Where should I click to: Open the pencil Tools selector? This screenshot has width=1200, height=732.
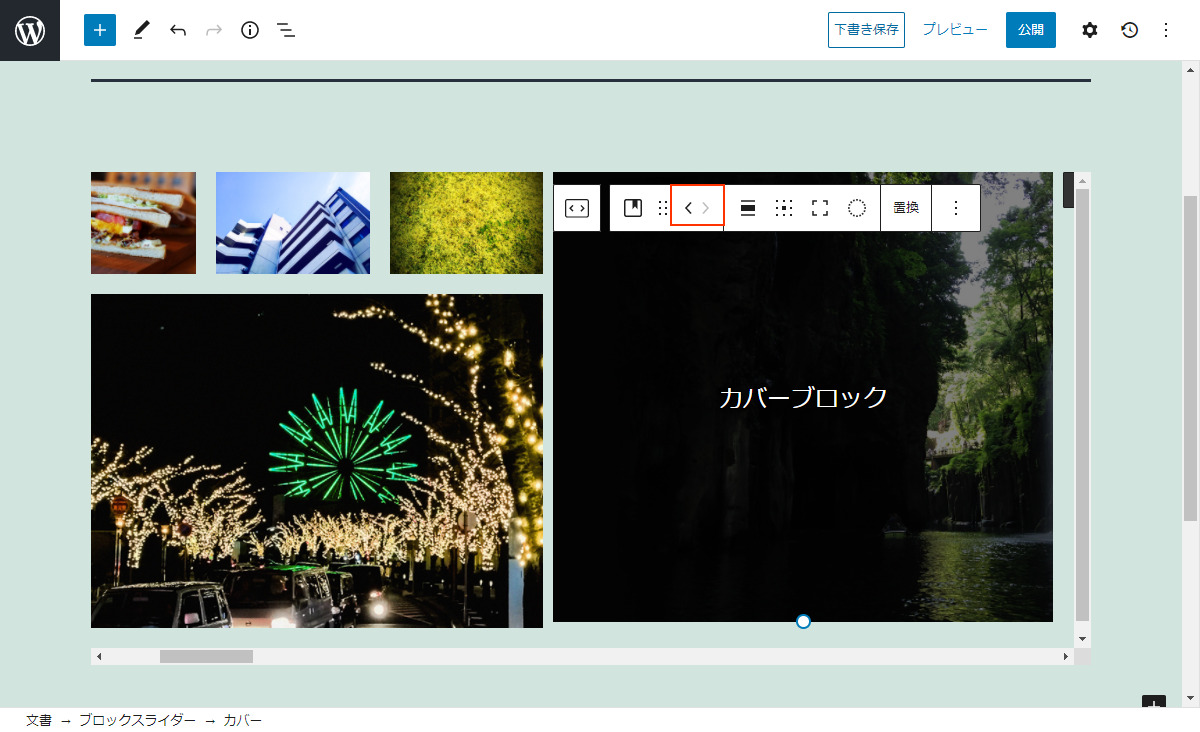[141, 30]
